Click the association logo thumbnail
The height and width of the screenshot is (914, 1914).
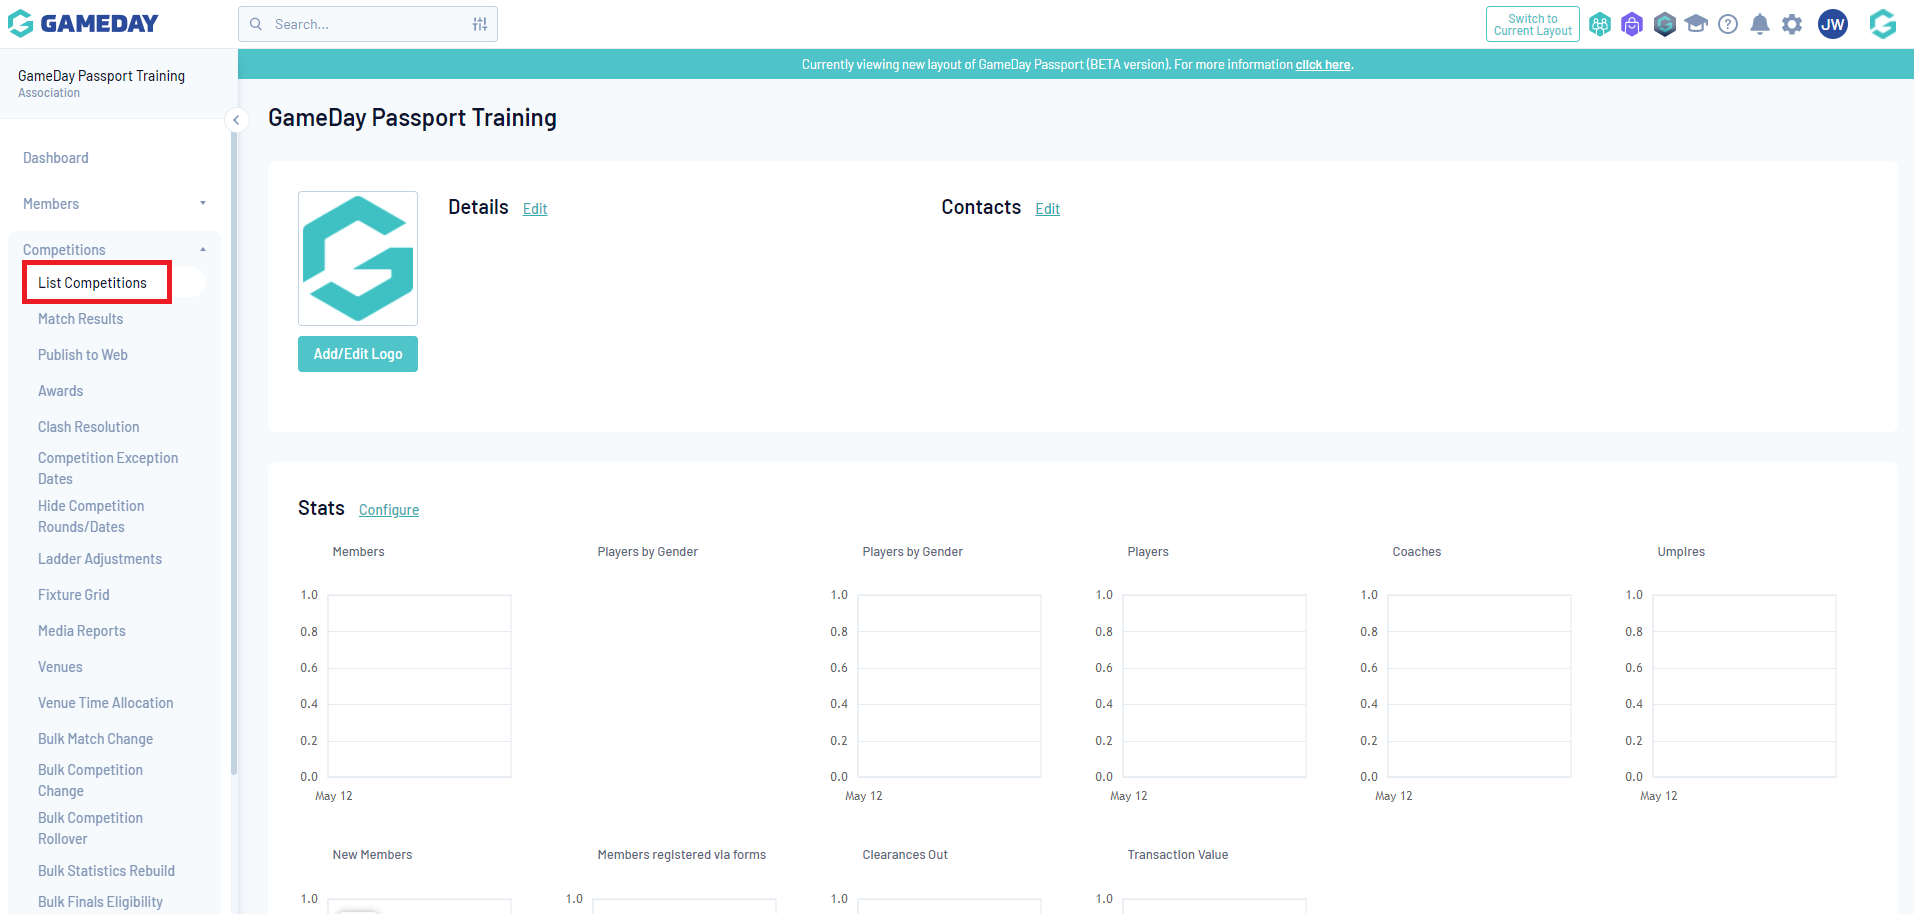(358, 258)
